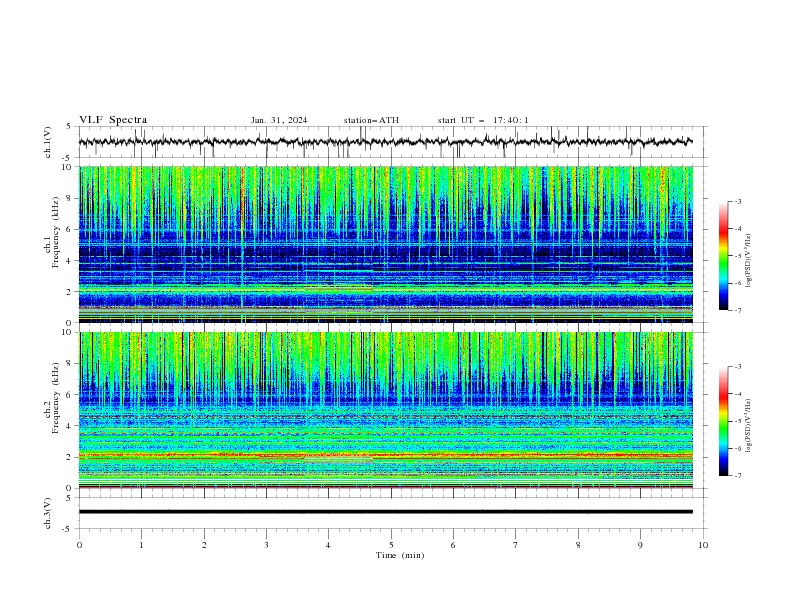
Task: Click time axis tick label "9"
Action: pyautogui.click(x=640, y=545)
